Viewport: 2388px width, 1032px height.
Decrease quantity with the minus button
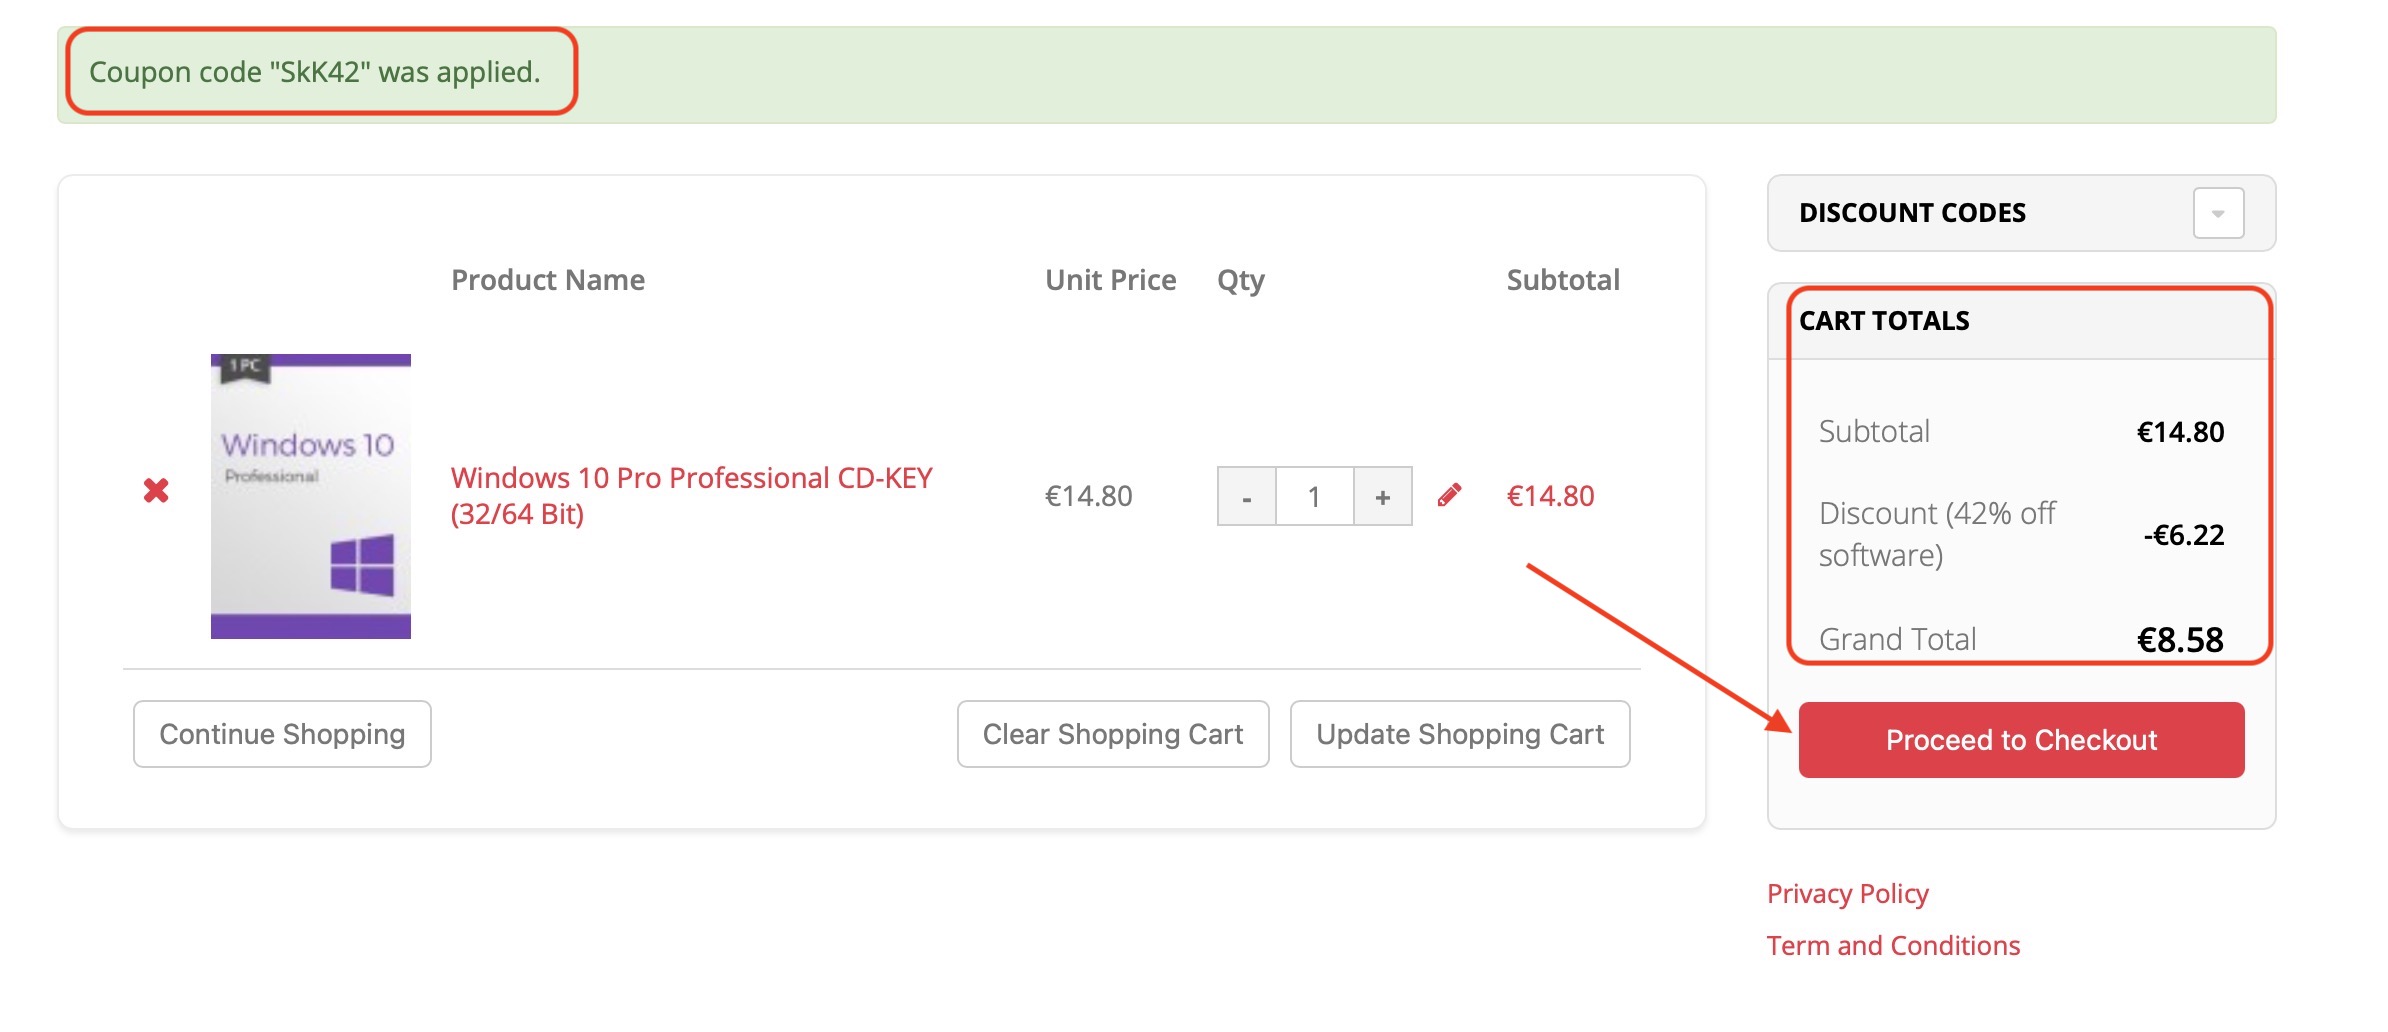[1246, 496]
